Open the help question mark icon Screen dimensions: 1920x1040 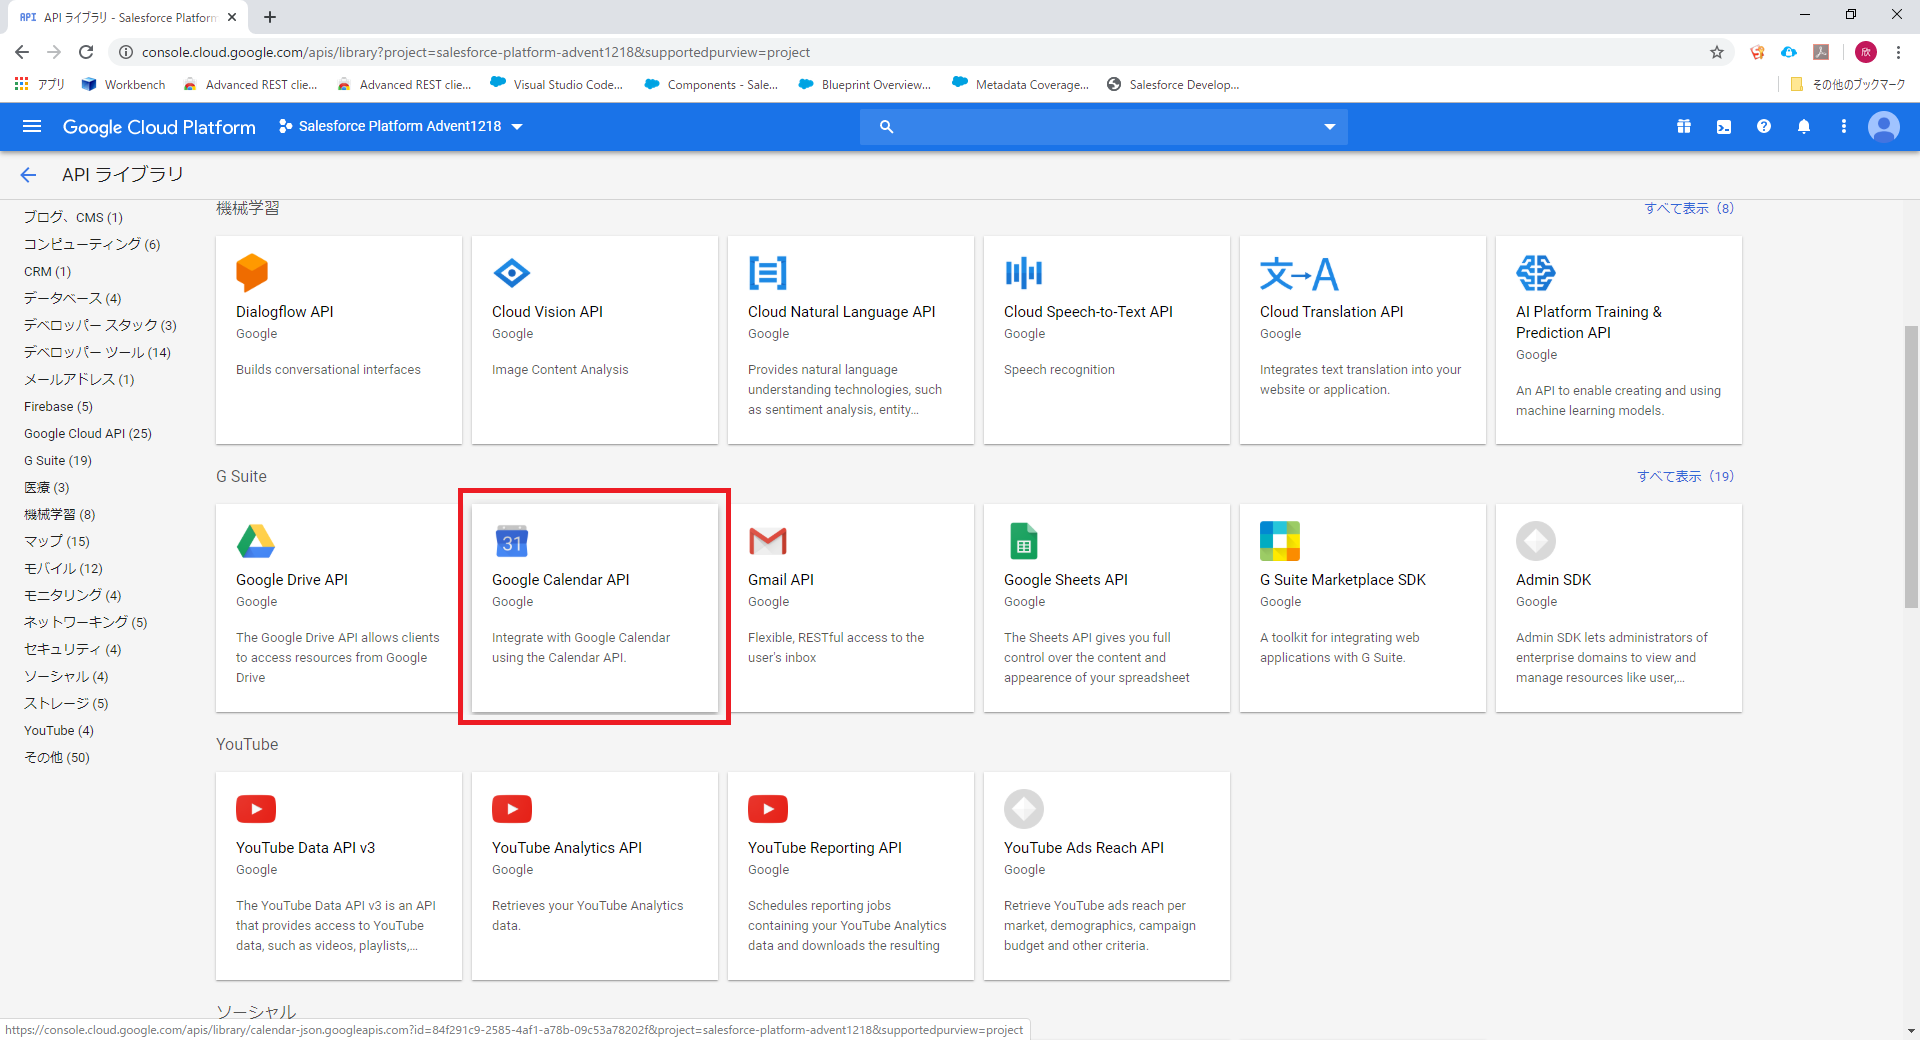[x=1764, y=127]
